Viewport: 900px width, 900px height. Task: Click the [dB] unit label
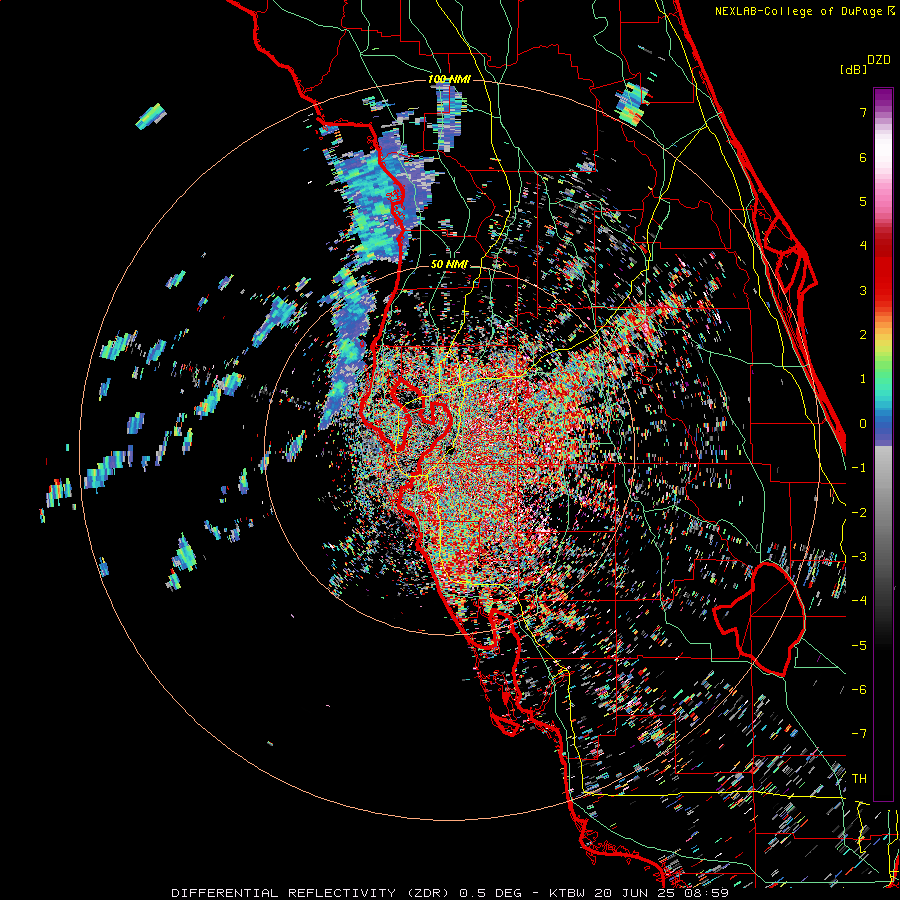tap(854, 69)
